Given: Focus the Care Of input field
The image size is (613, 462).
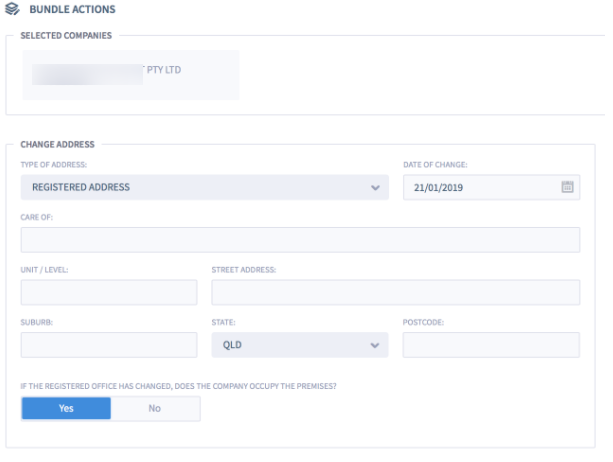Looking at the screenshot, I should coord(300,240).
